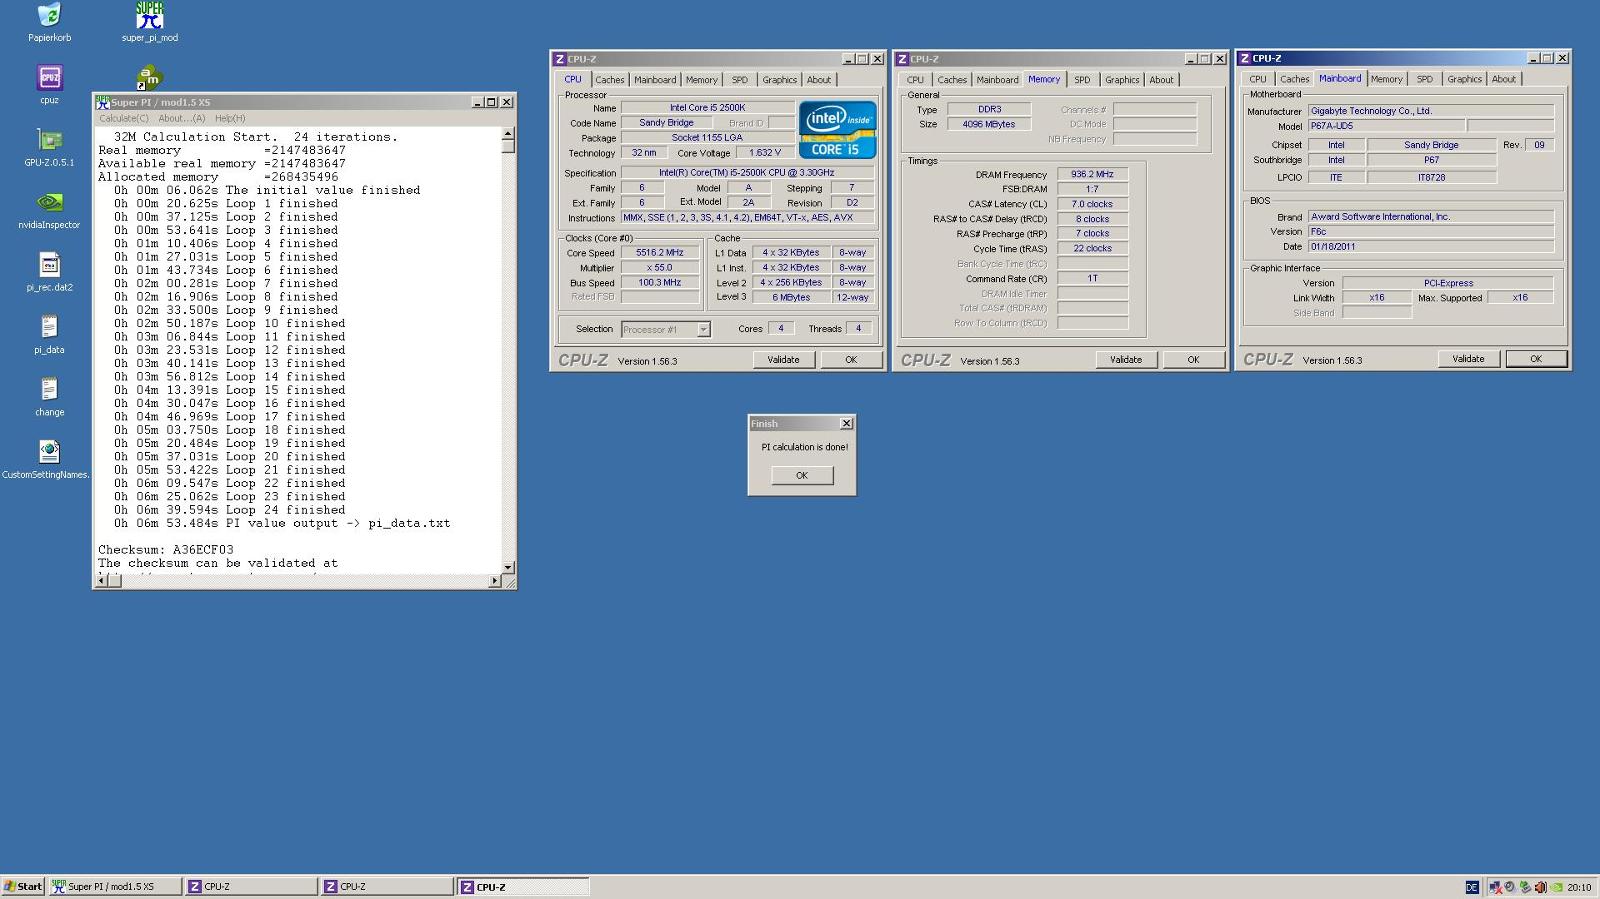
Task: Click Super PI vertical scrollbar up arrow
Action: point(508,133)
